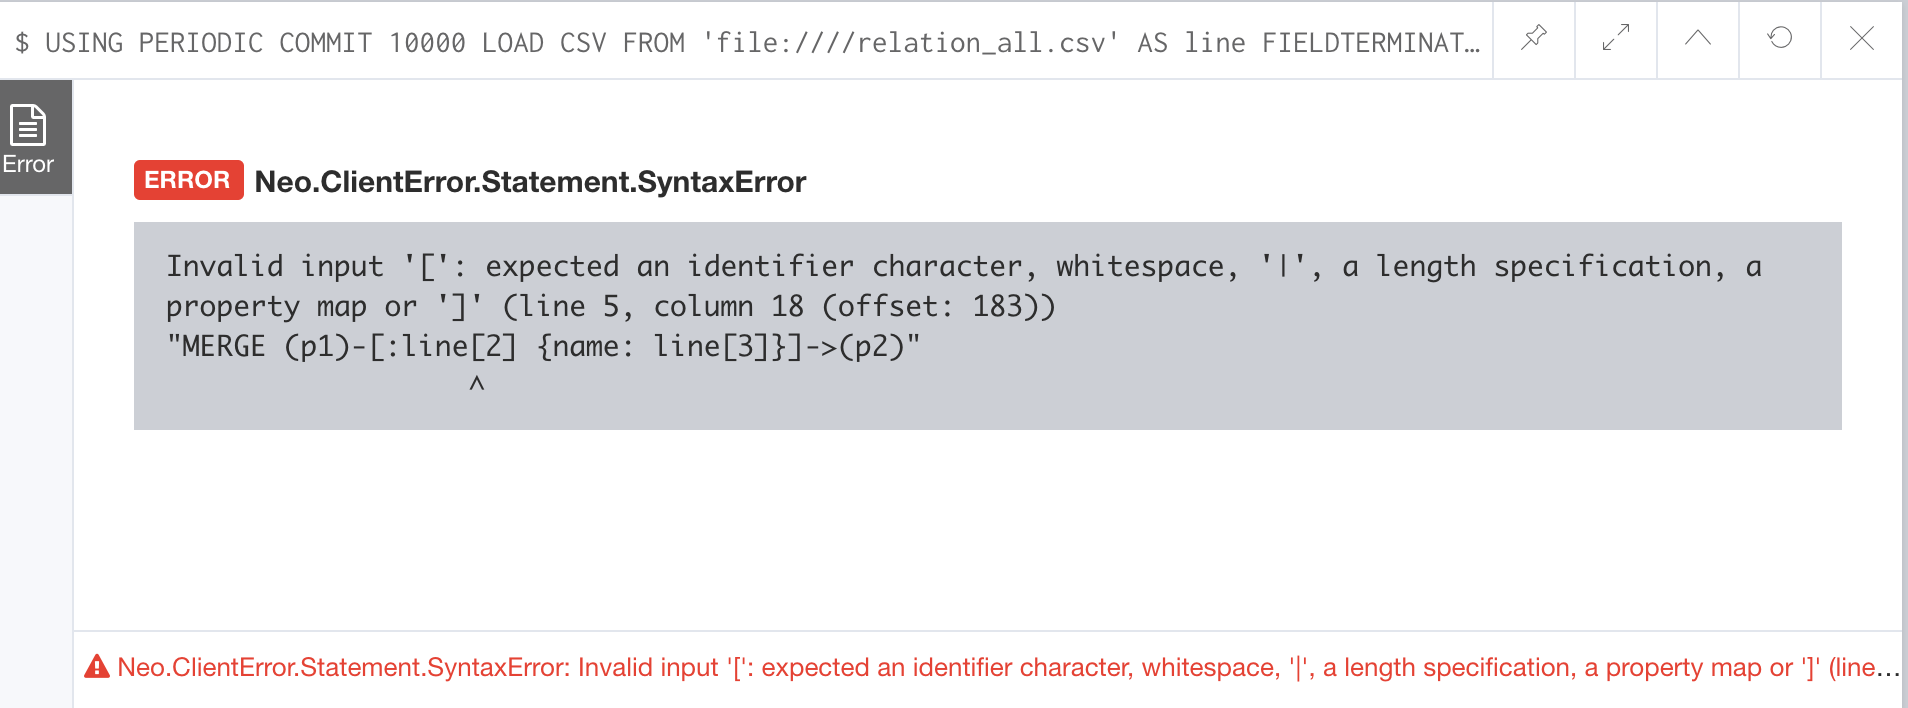
Task: Click the $ prompt symbol in the header
Action: (22, 43)
